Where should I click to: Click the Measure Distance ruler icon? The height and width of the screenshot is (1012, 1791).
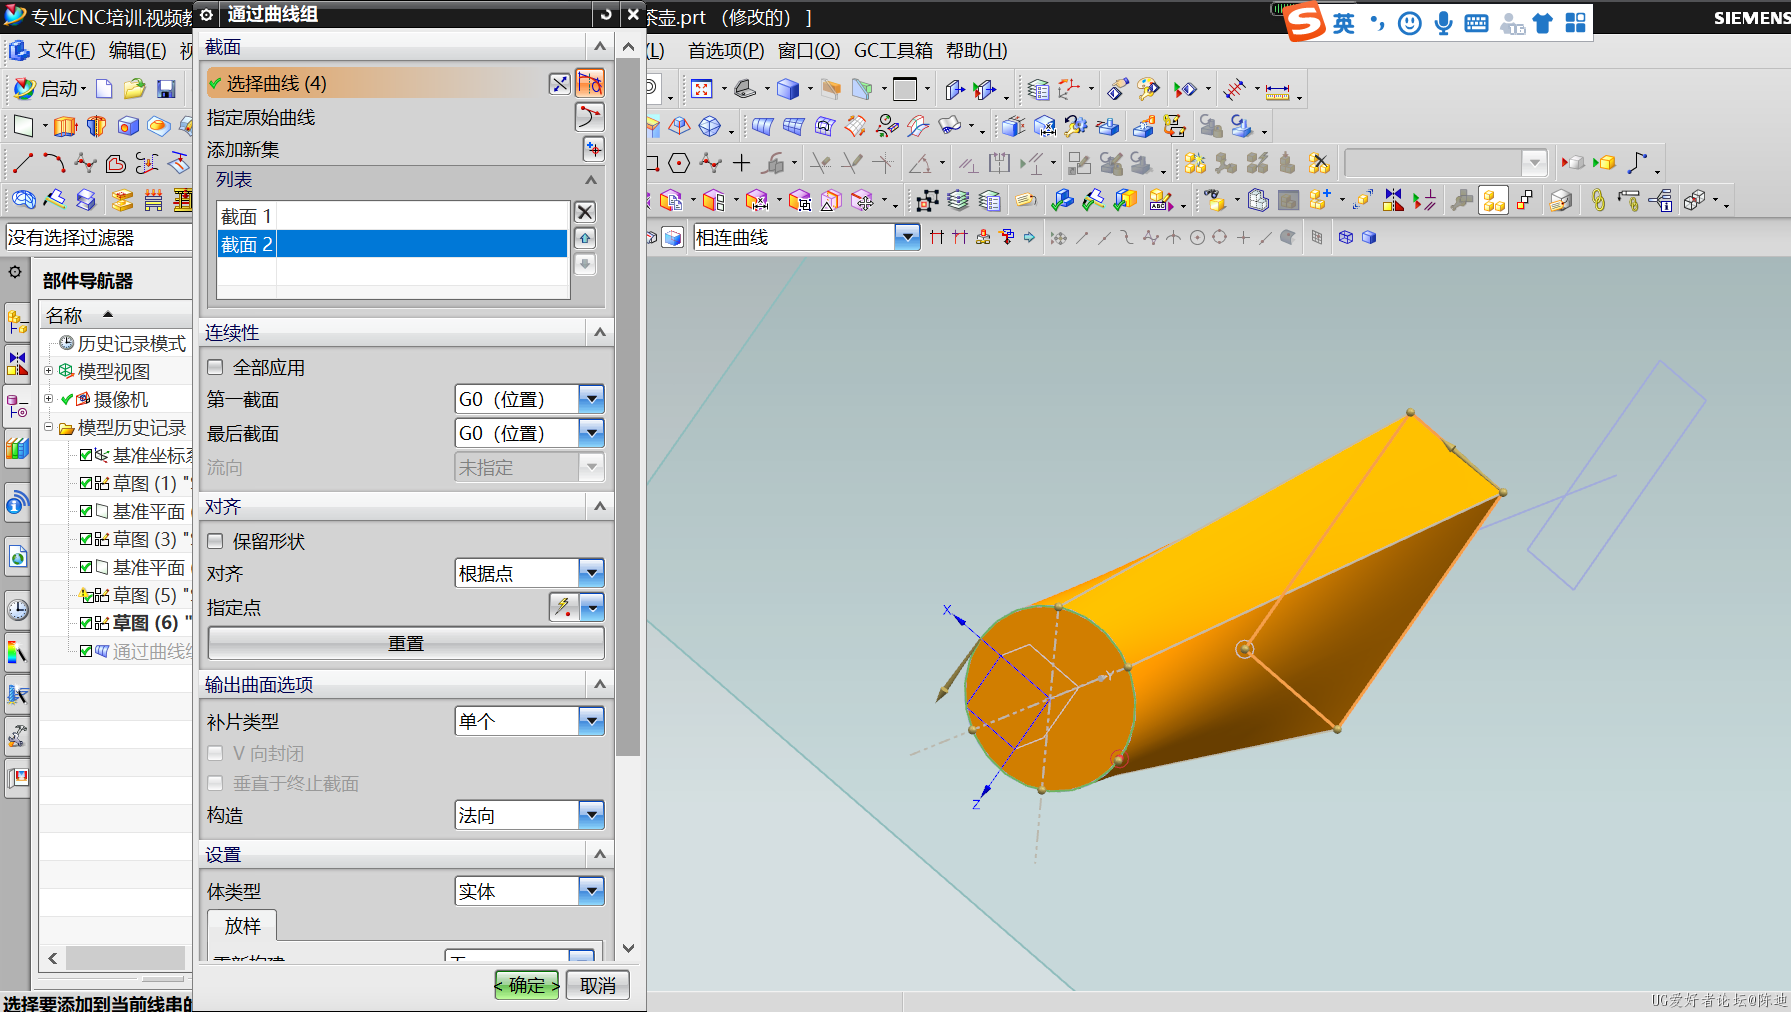tap(1278, 91)
